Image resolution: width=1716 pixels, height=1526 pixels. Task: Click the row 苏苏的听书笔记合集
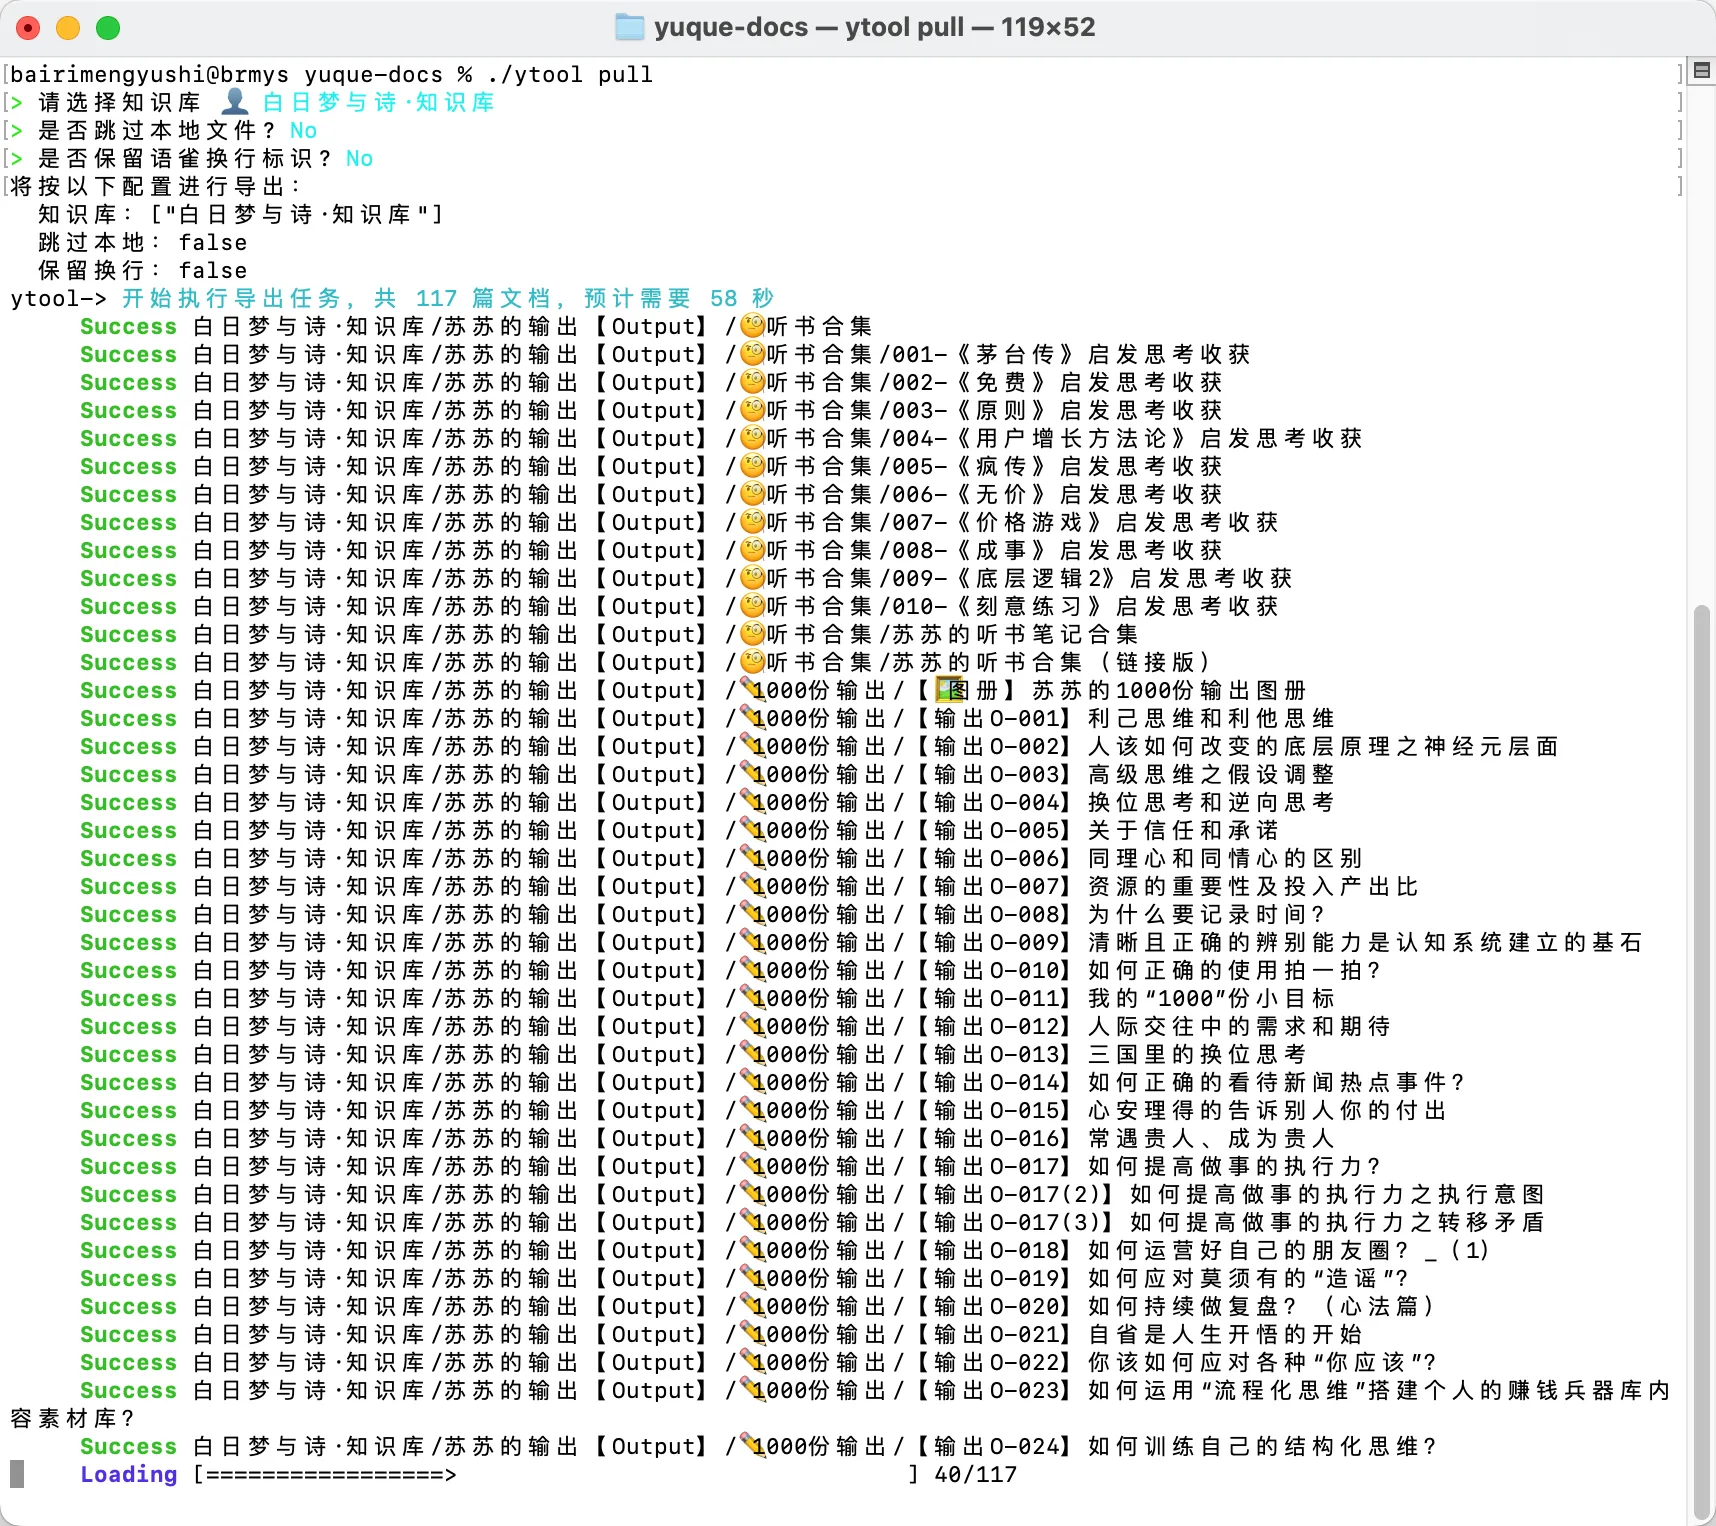click(609, 634)
